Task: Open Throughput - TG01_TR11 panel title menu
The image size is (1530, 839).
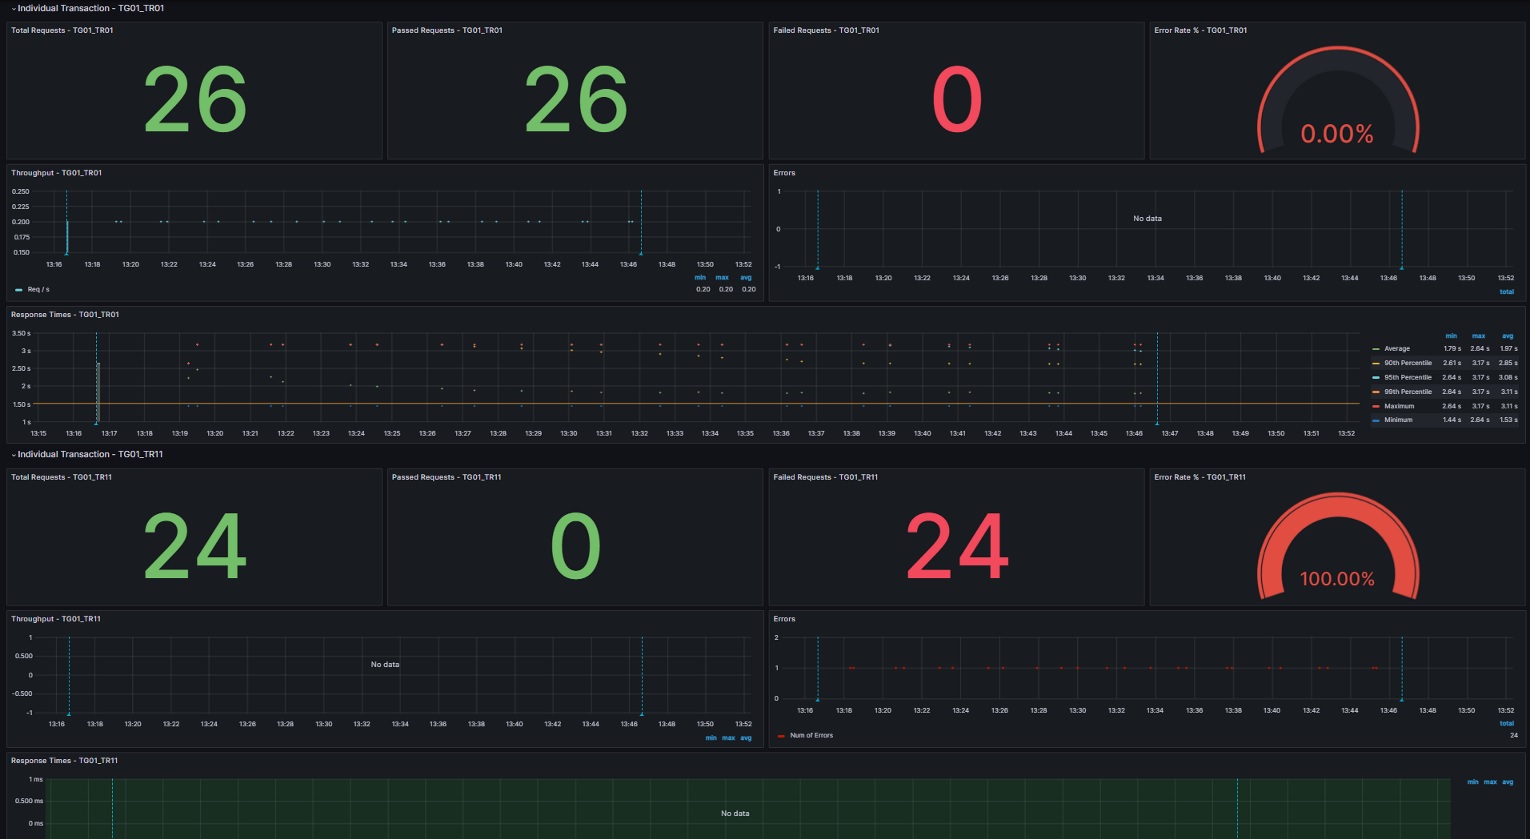Action: point(56,619)
